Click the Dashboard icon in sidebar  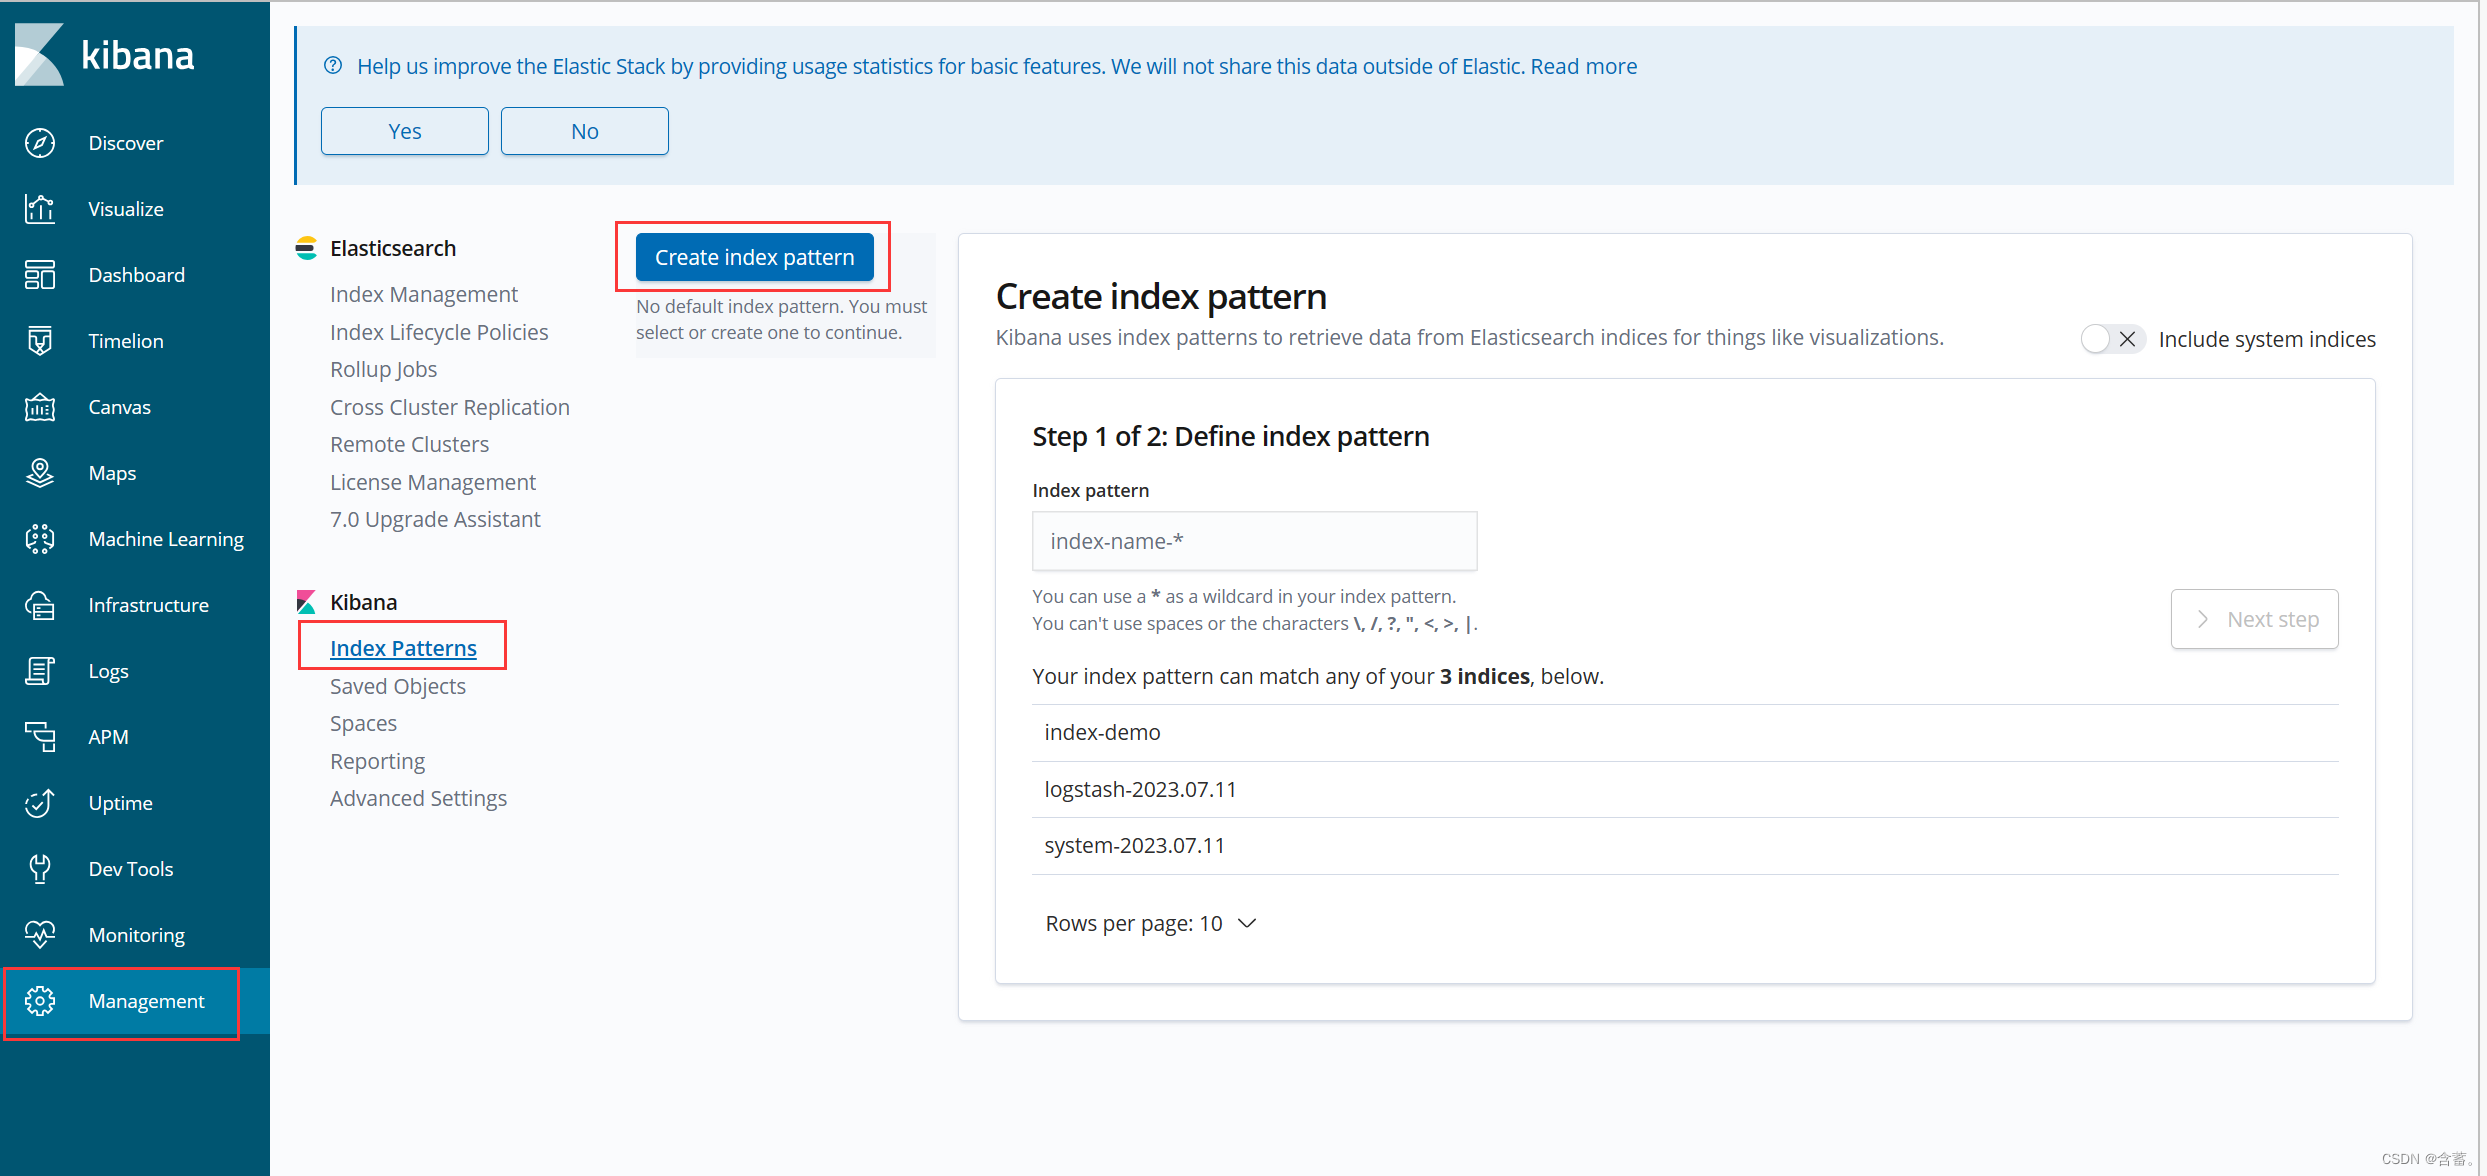(x=40, y=275)
